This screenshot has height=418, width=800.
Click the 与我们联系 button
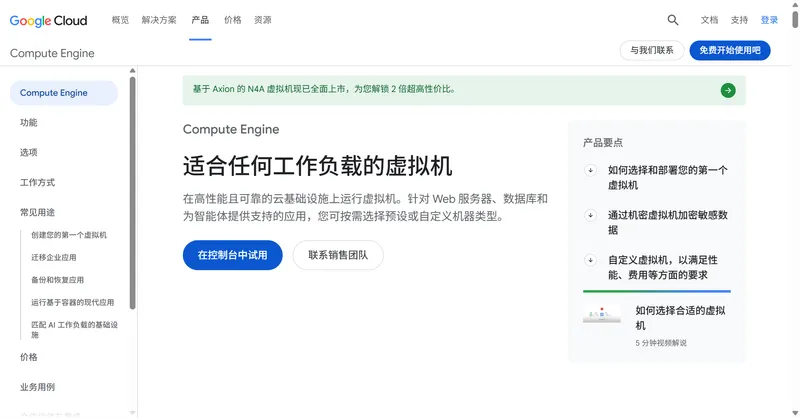pos(652,50)
